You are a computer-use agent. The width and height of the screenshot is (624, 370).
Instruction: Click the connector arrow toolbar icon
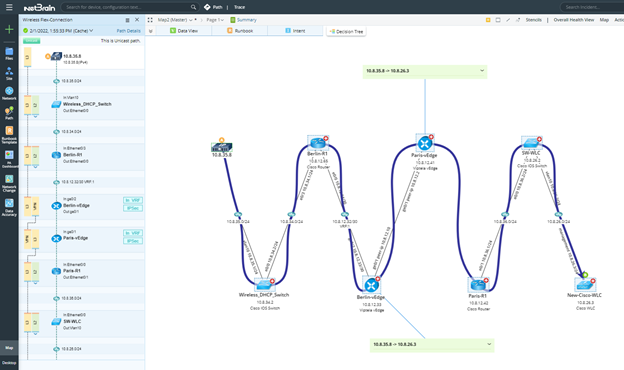(x=518, y=20)
